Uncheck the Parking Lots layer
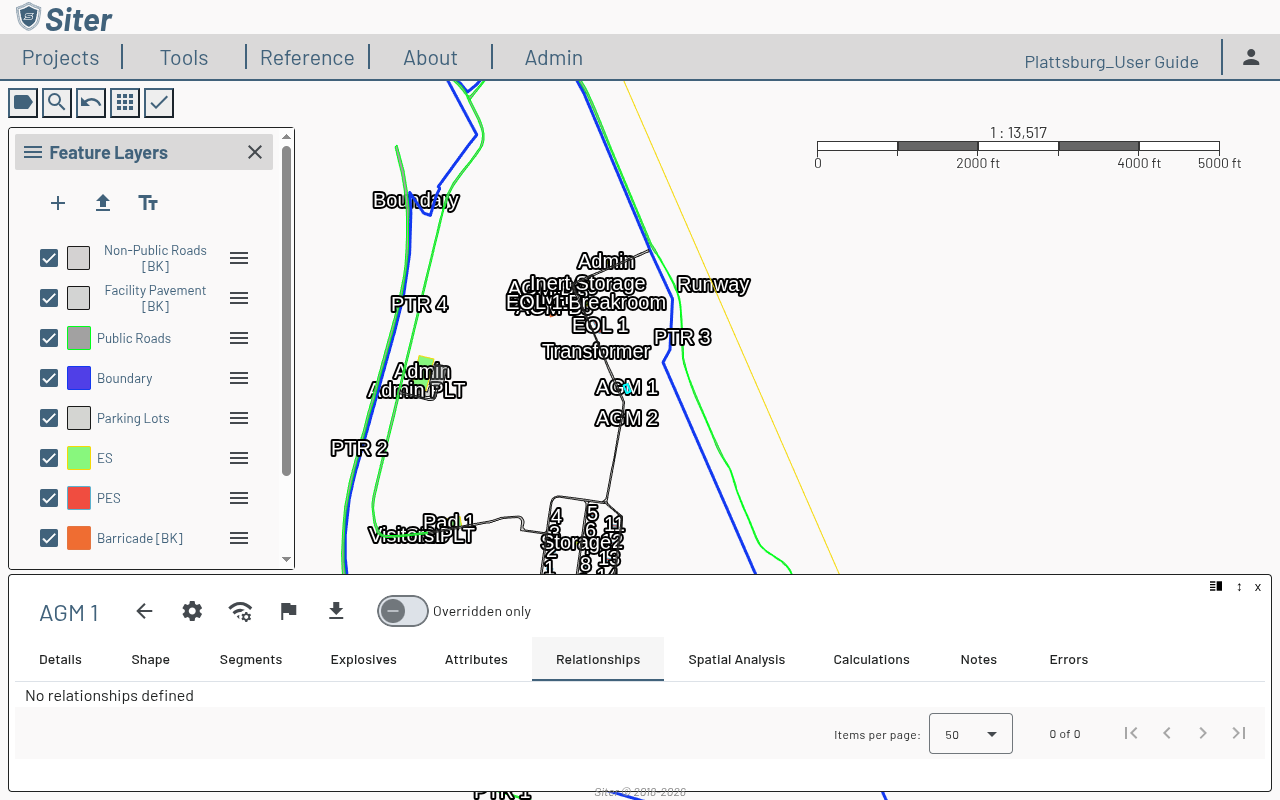 tap(49, 418)
